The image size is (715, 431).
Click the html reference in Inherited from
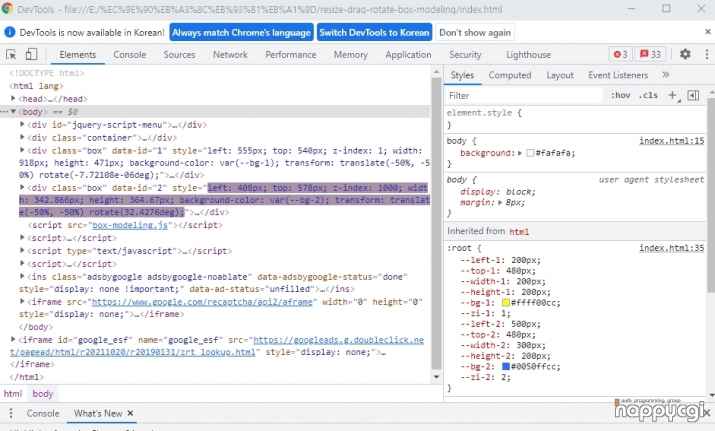tap(519, 232)
